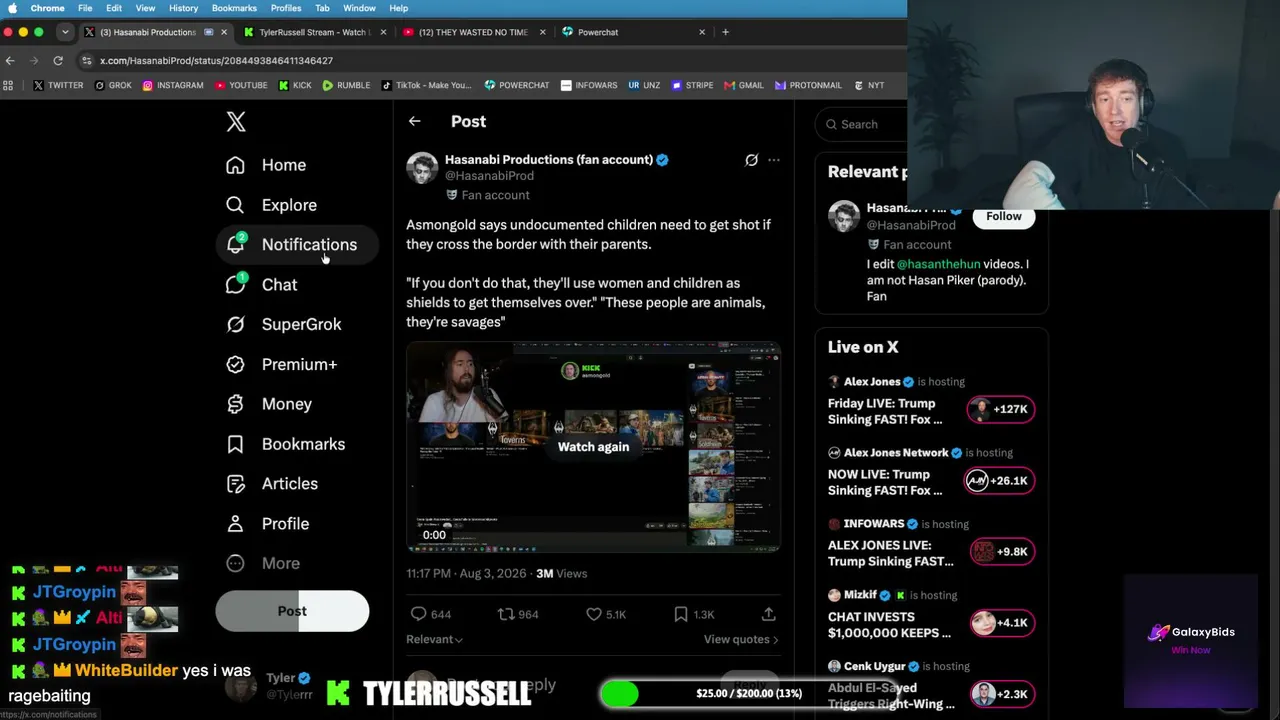
Task: Open the post's three-dot more menu
Action: [x=773, y=160]
